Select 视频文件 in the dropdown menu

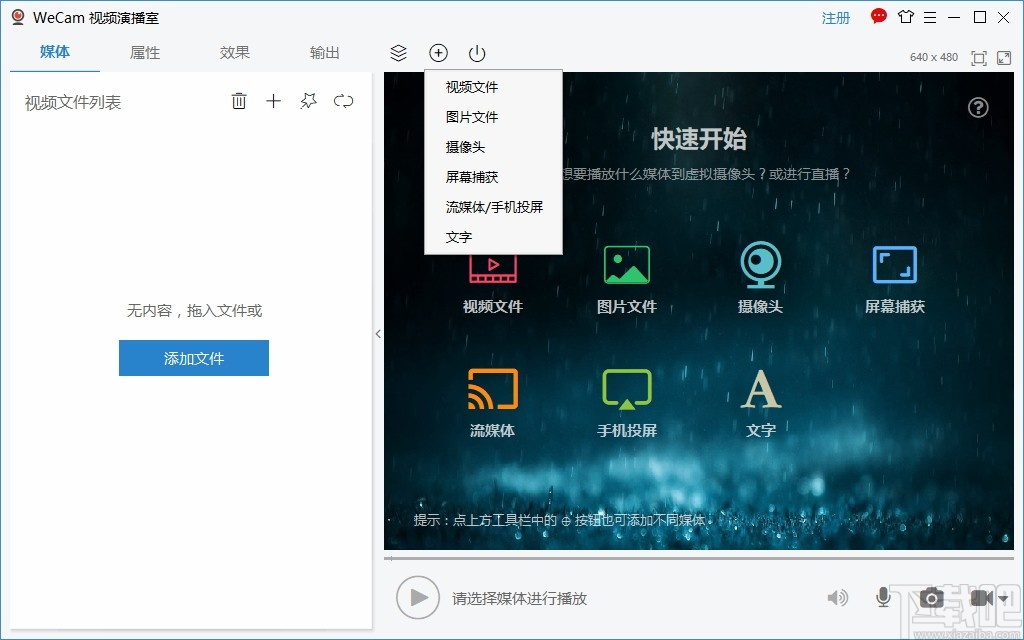[x=493, y=87]
